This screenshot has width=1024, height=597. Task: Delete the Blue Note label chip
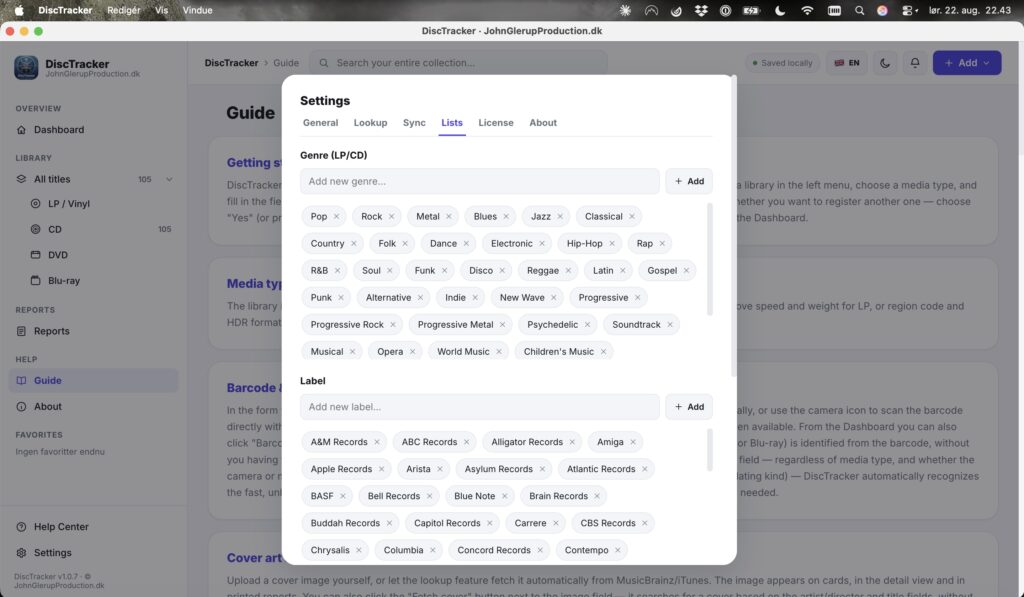tap(504, 496)
